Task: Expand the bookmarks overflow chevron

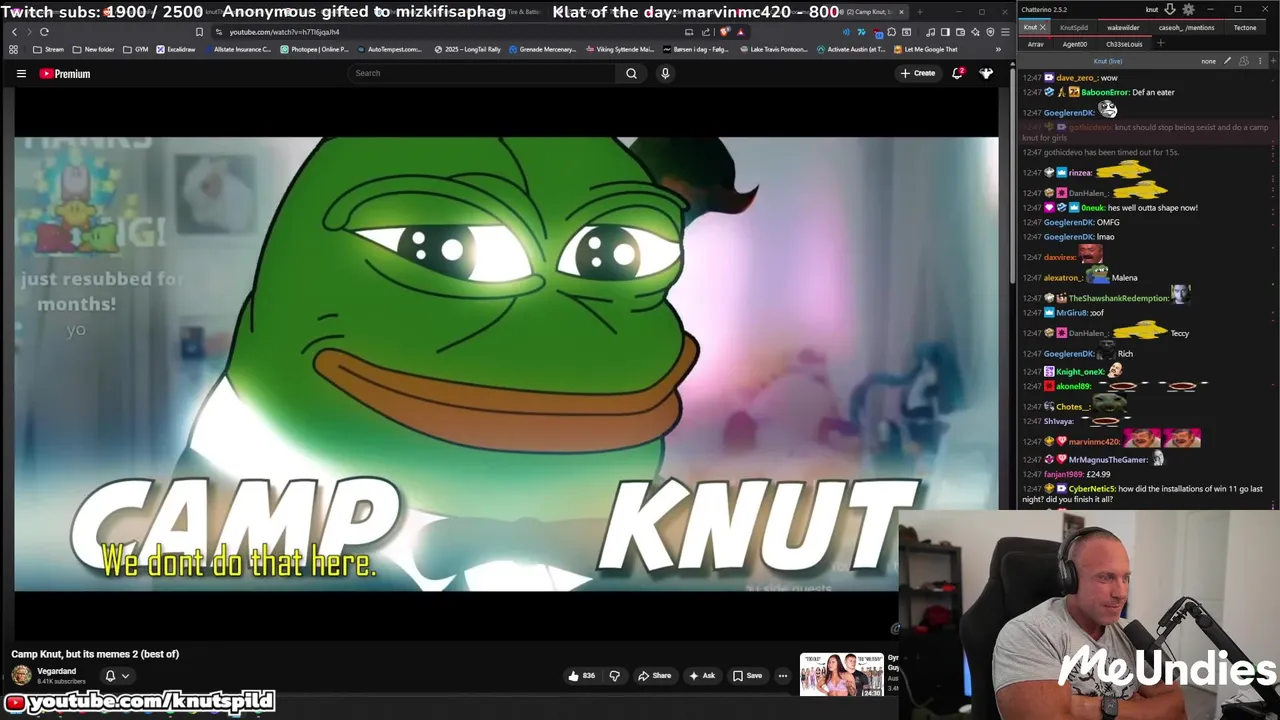Action: pos(997,49)
